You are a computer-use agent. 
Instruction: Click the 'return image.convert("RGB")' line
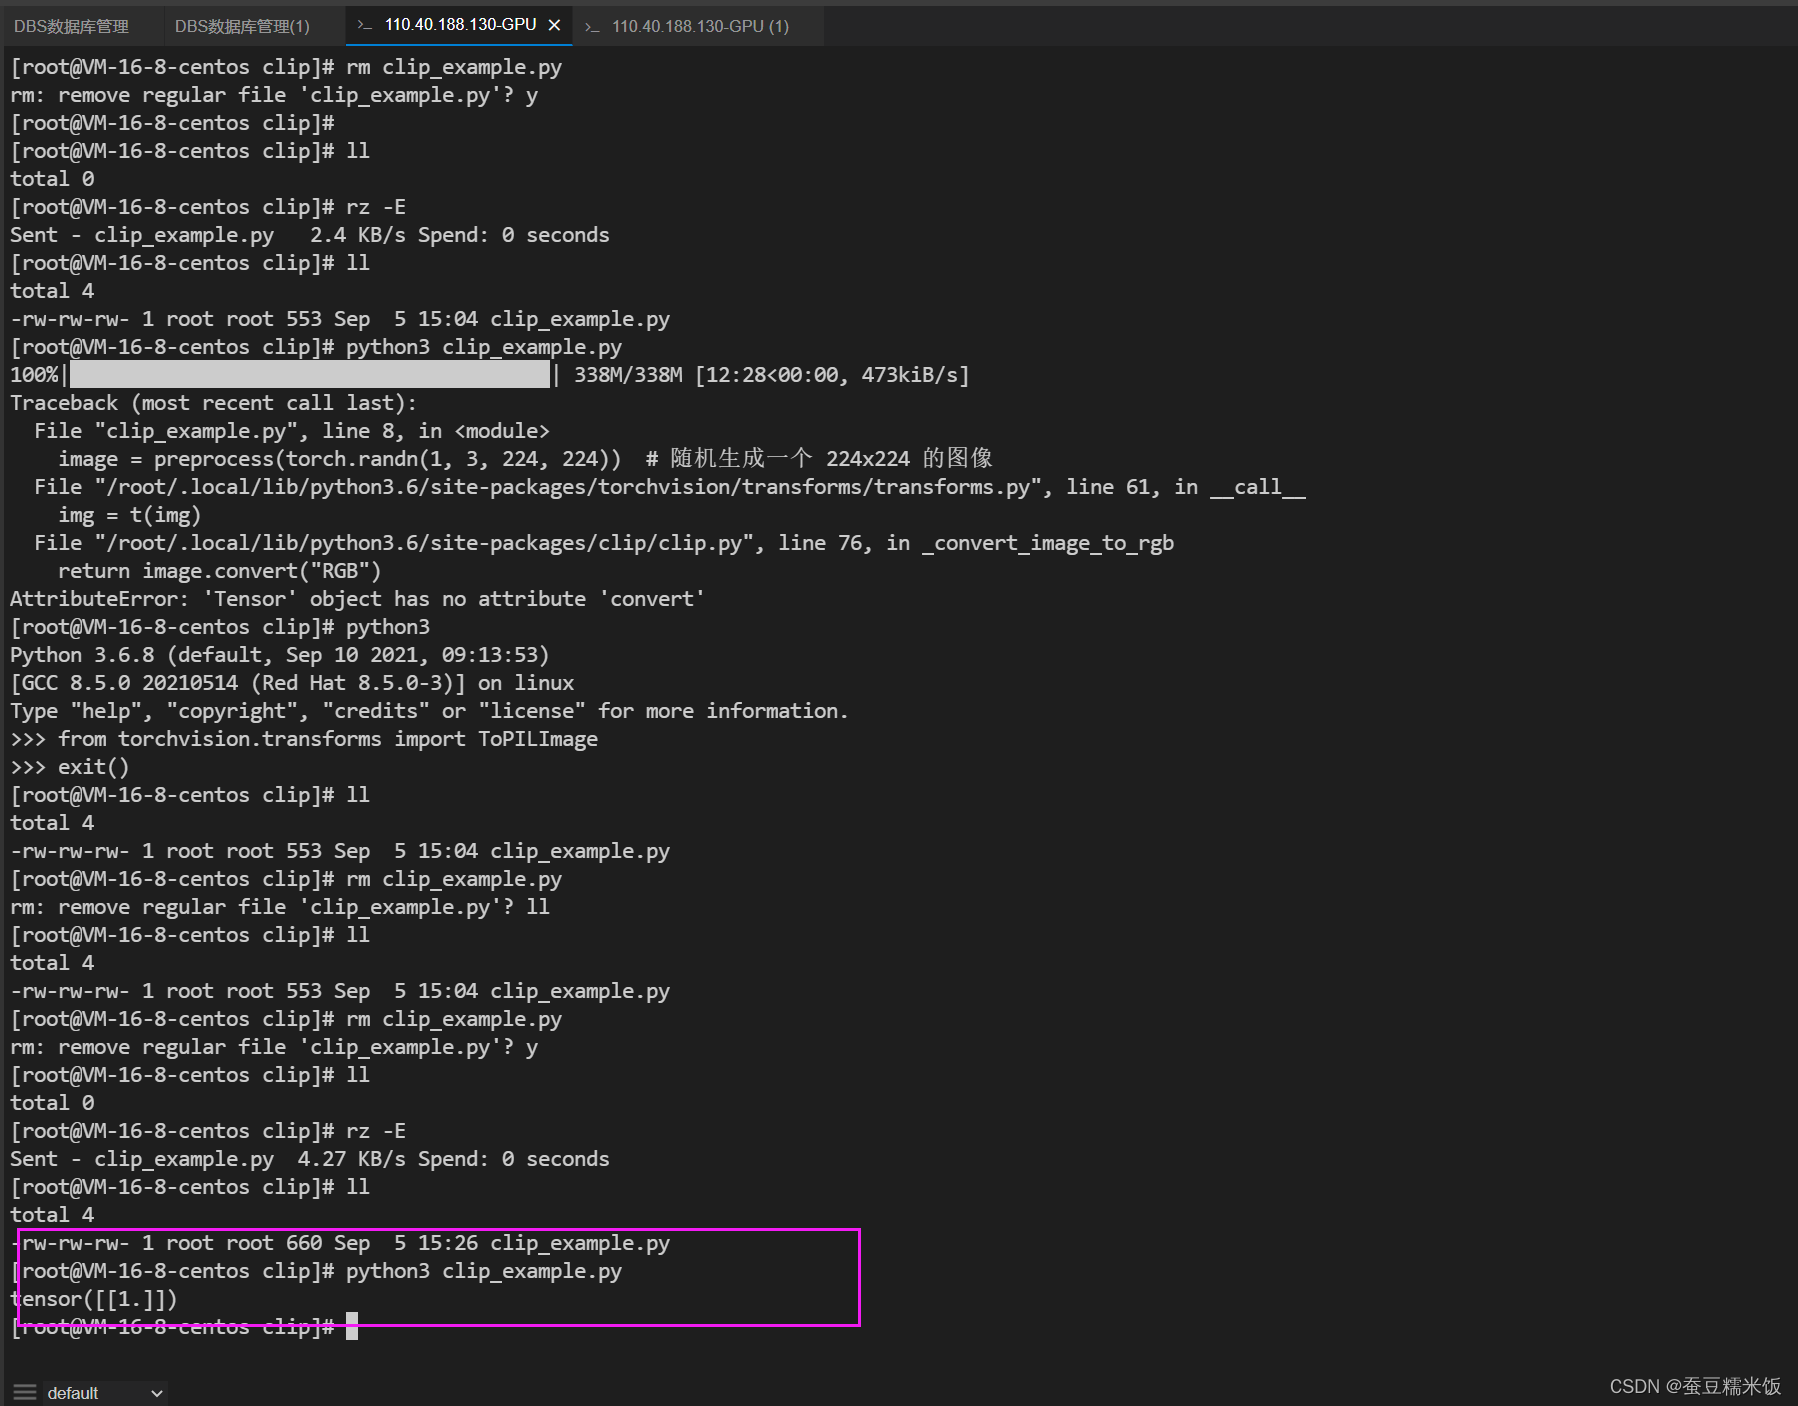tap(219, 571)
